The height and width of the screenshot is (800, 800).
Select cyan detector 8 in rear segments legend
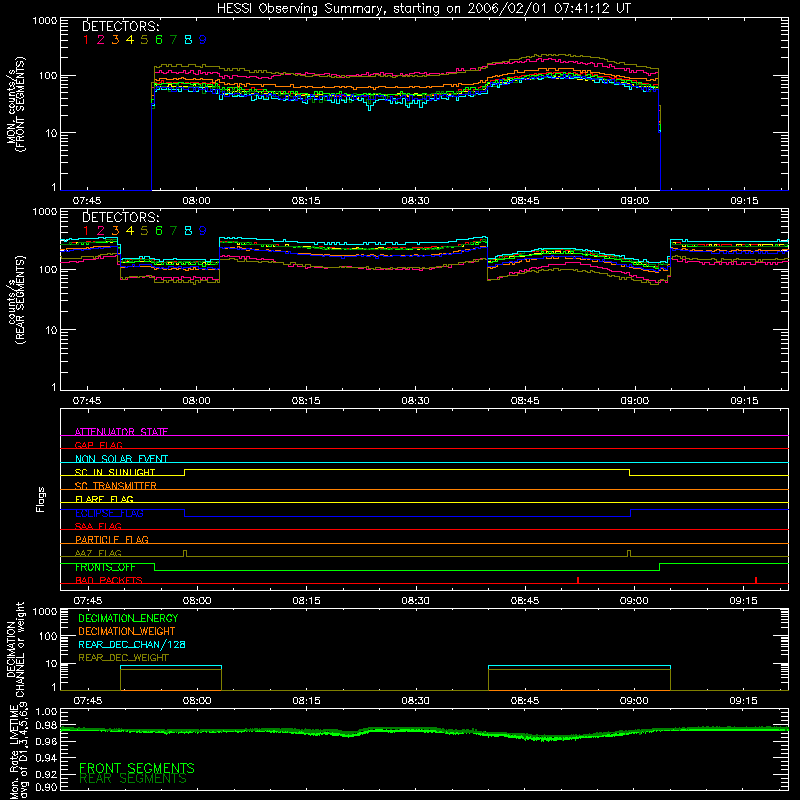(x=188, y=231)
